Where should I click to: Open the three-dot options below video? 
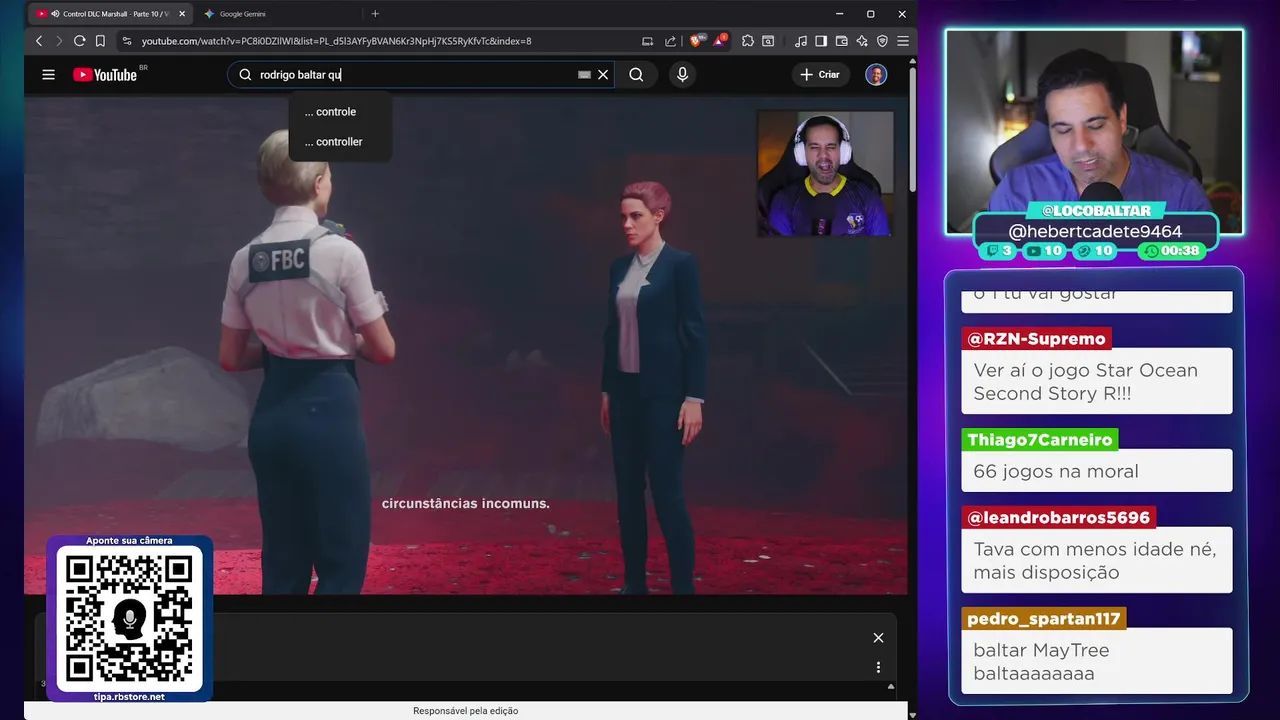click(x=878, y=667)
